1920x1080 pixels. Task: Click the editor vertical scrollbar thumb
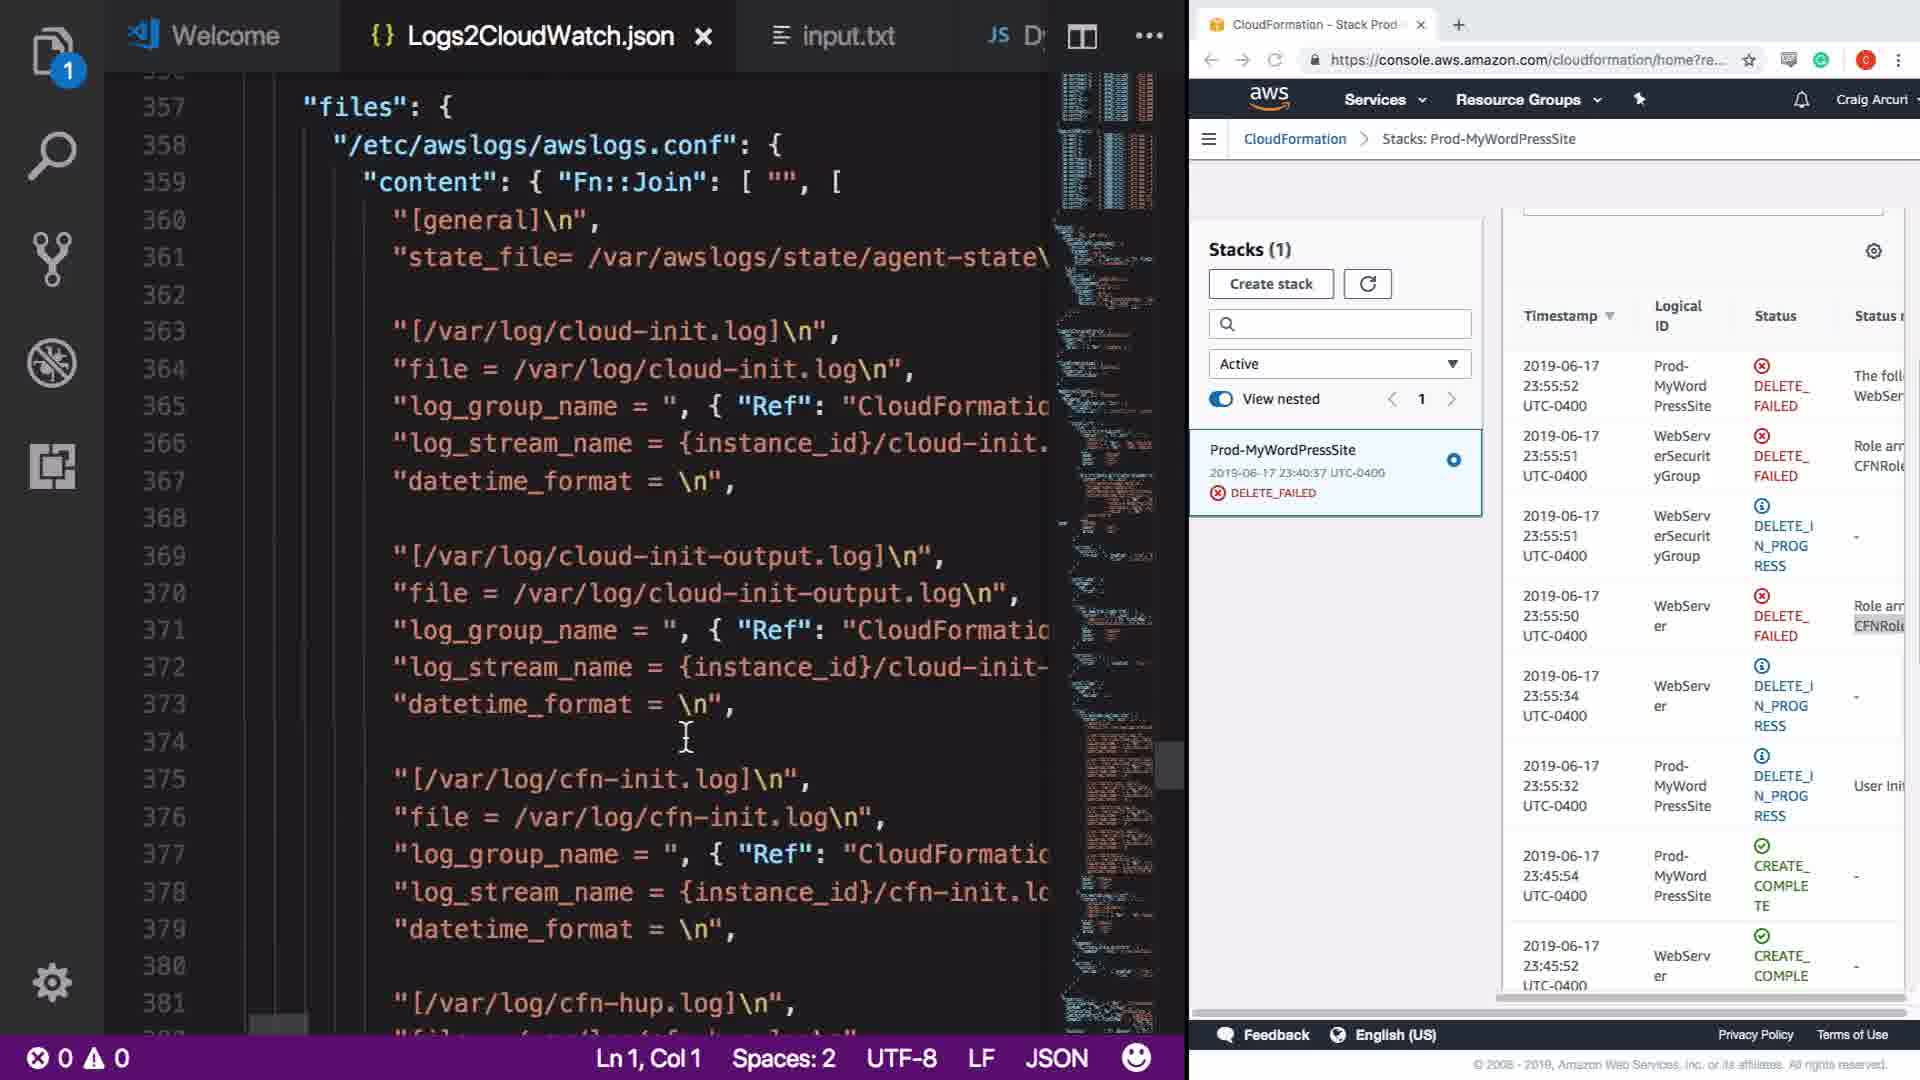[x=1169, y=765]
